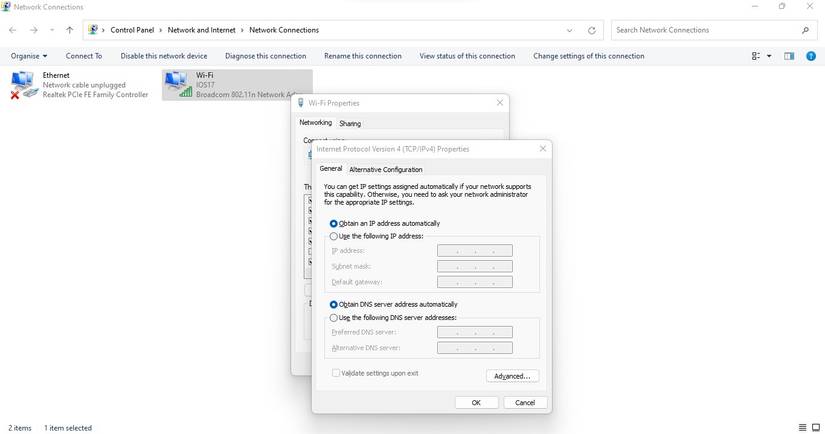This screenshot has height=434, width=825.
Task: Click the Back navigation arrow
Action: tap(13, 30)
